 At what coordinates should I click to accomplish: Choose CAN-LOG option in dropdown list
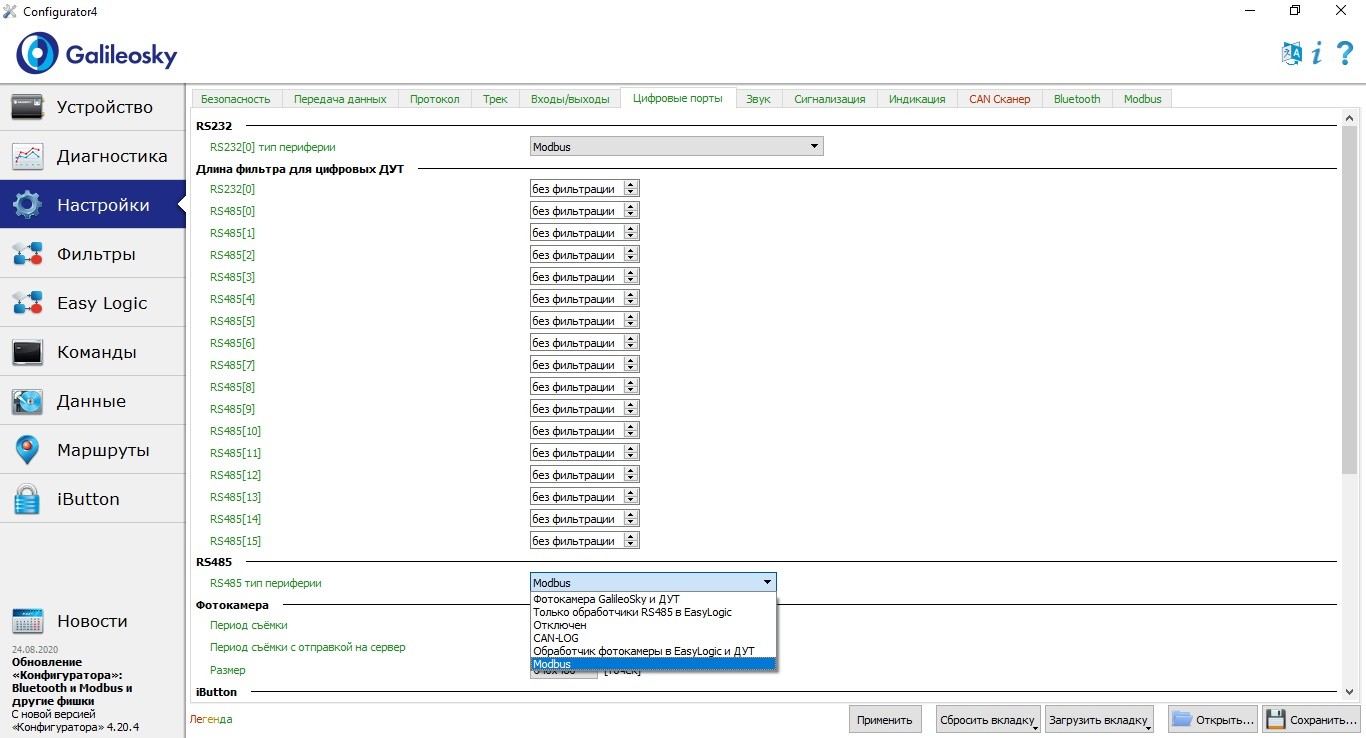pyautogui.click(x=556, y=638)
